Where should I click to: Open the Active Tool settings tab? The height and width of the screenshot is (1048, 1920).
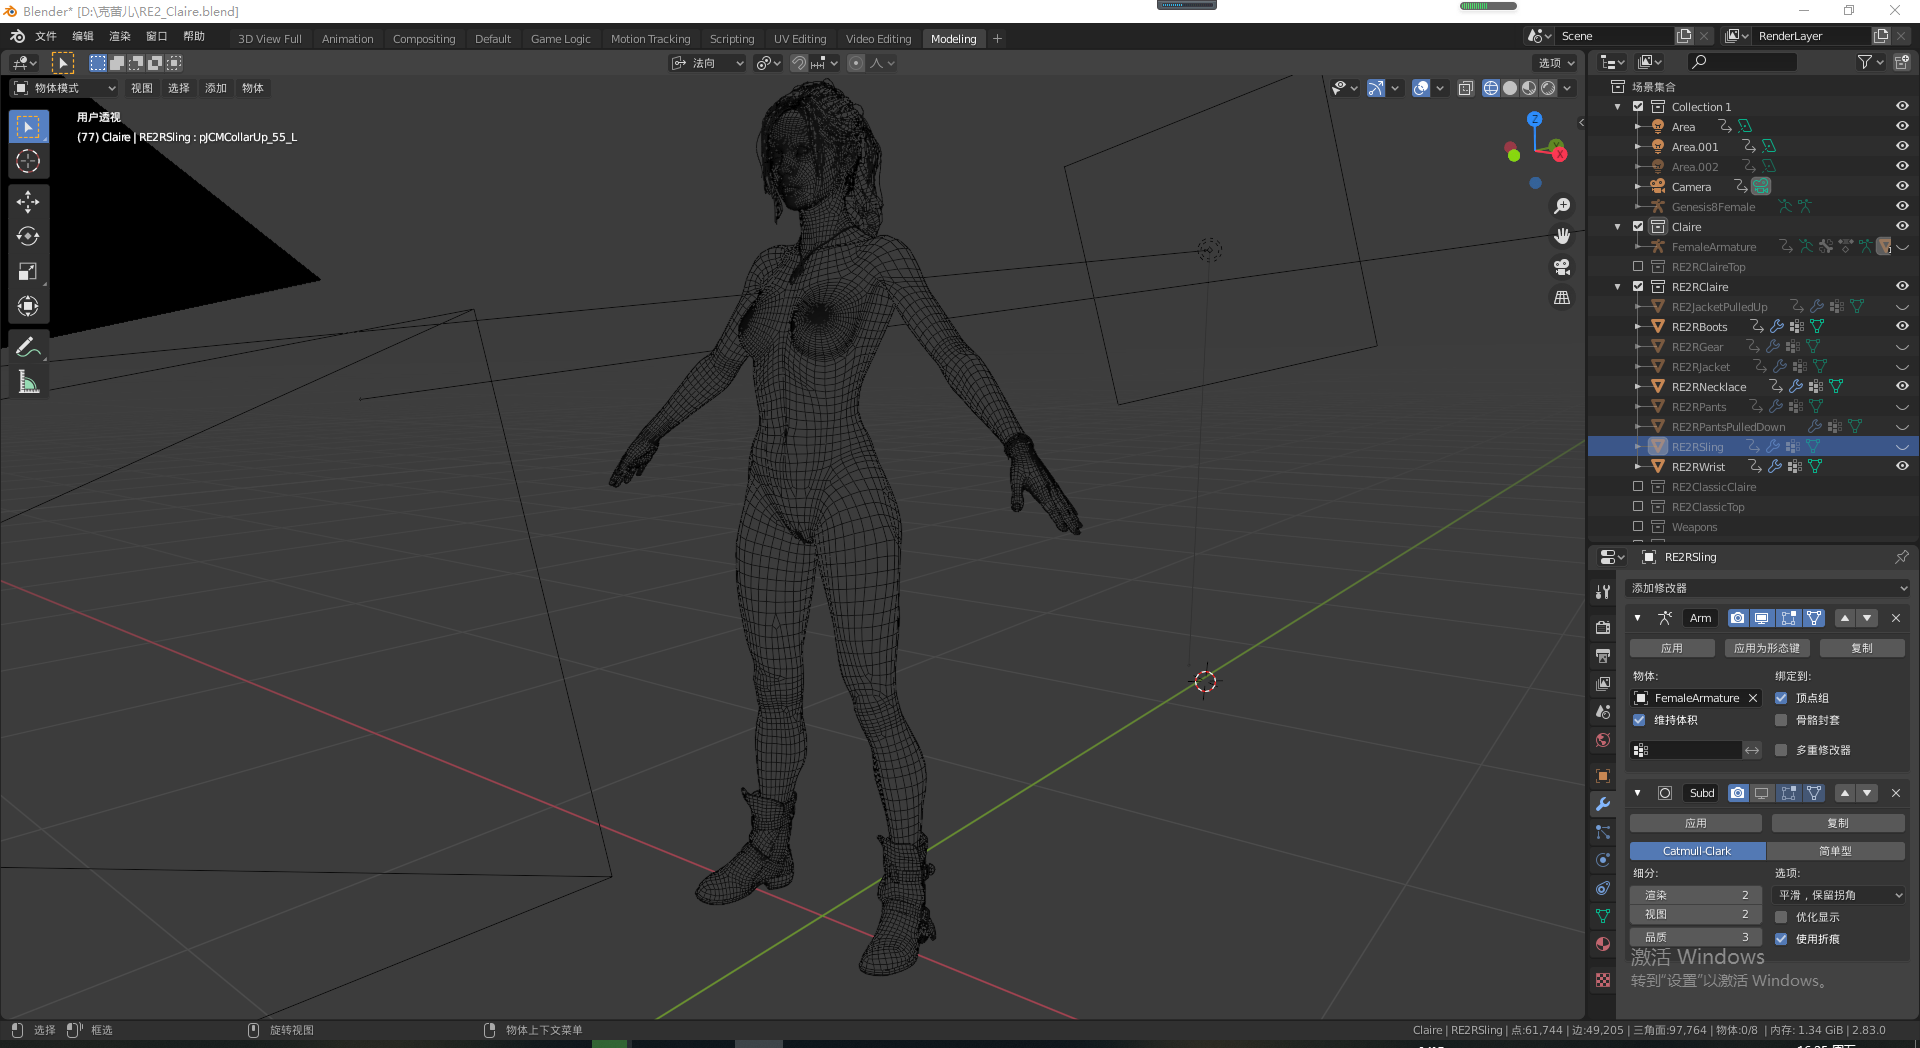pos(1603,592)
